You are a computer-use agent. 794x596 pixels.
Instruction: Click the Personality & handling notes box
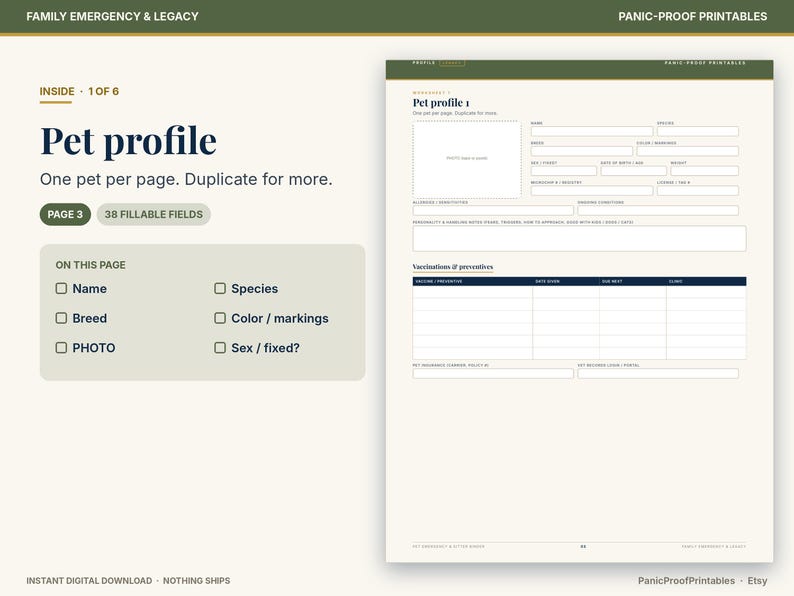point(579,239)
